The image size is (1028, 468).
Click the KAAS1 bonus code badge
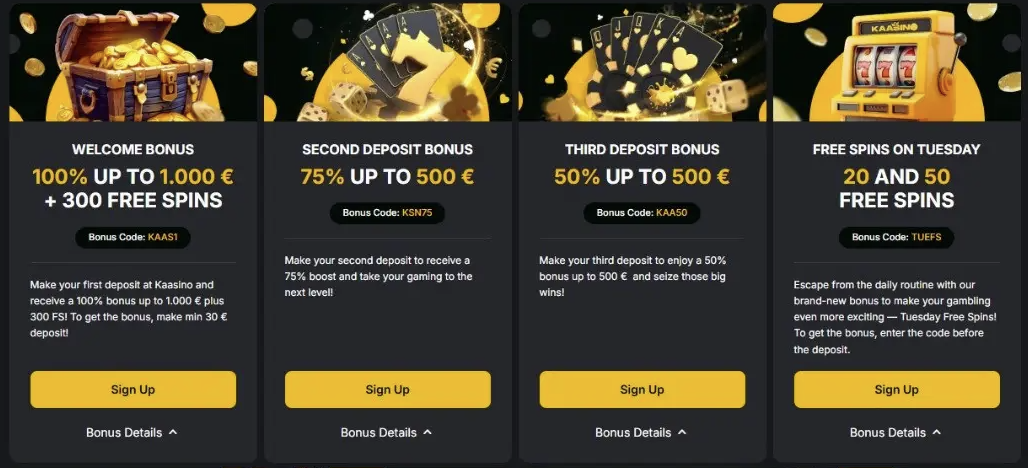(x=133, y=238)
